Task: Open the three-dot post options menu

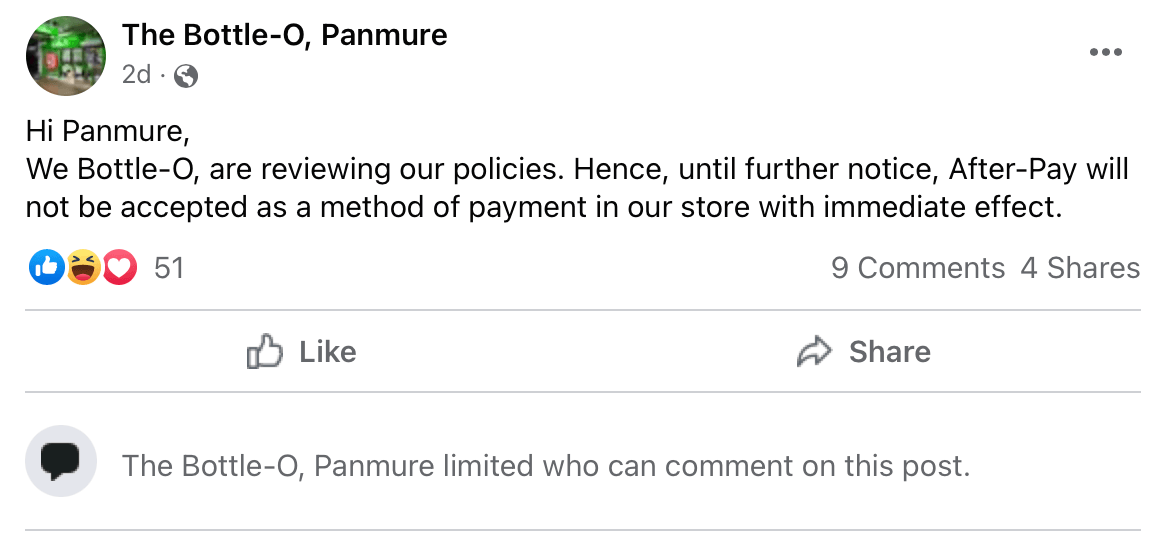Action: [1105, 53]
